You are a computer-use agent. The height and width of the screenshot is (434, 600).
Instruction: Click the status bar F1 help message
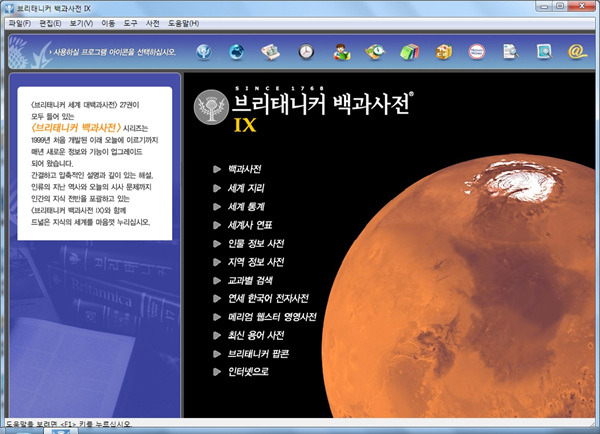tap(68, 424)
